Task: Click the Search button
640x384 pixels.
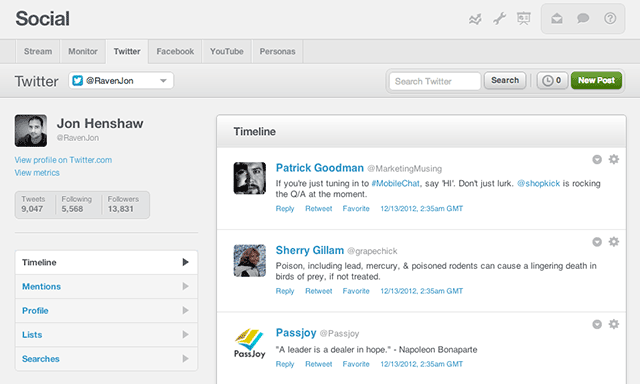Action: click(505, 80)
